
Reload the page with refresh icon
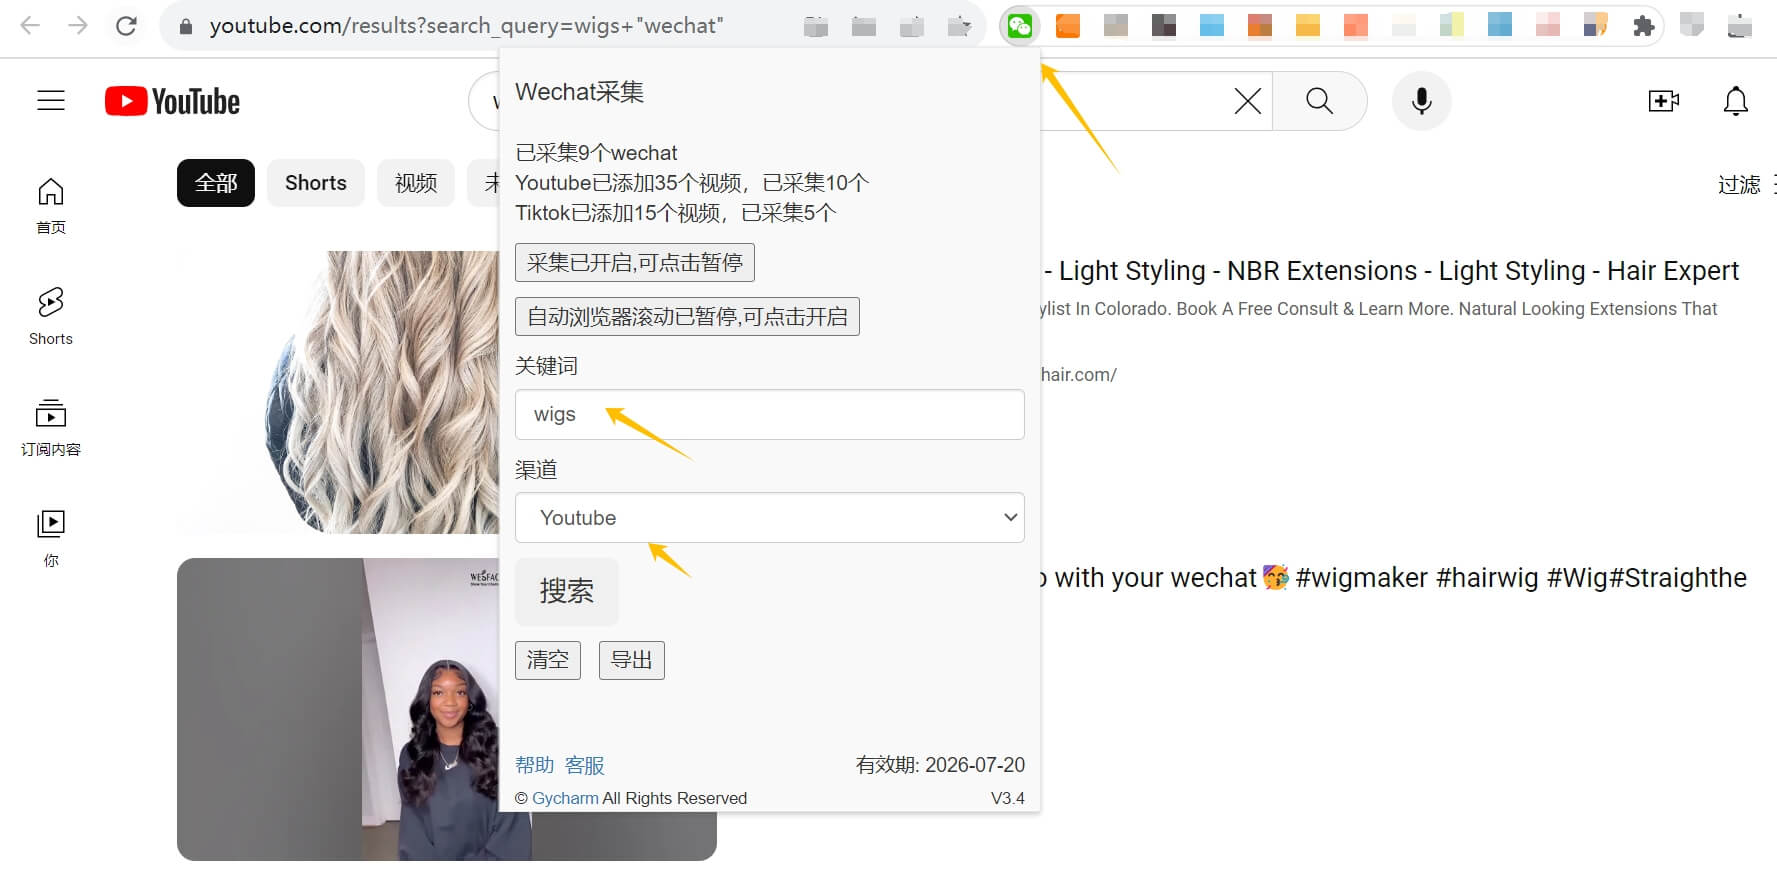click(x=126, y=25)
